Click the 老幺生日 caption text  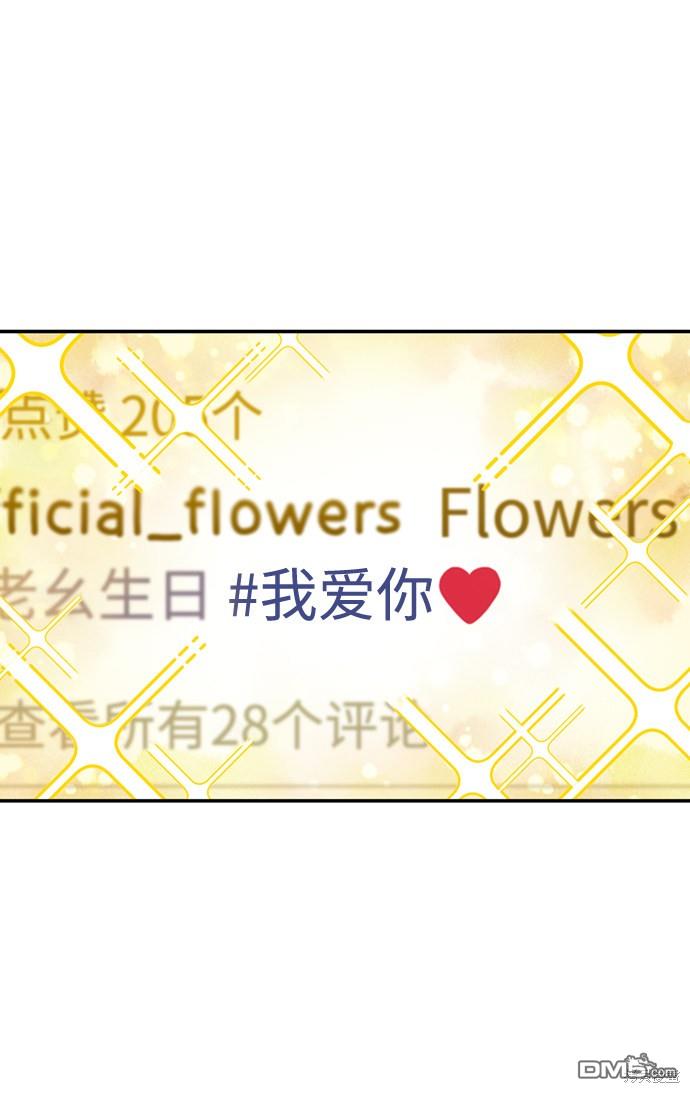[103, 595]
